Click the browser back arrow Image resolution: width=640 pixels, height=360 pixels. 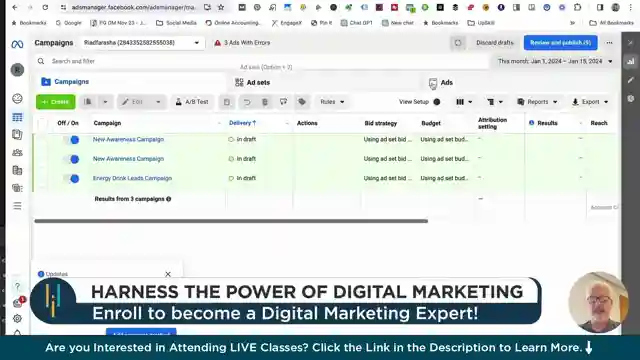click(x=15, y=7)
